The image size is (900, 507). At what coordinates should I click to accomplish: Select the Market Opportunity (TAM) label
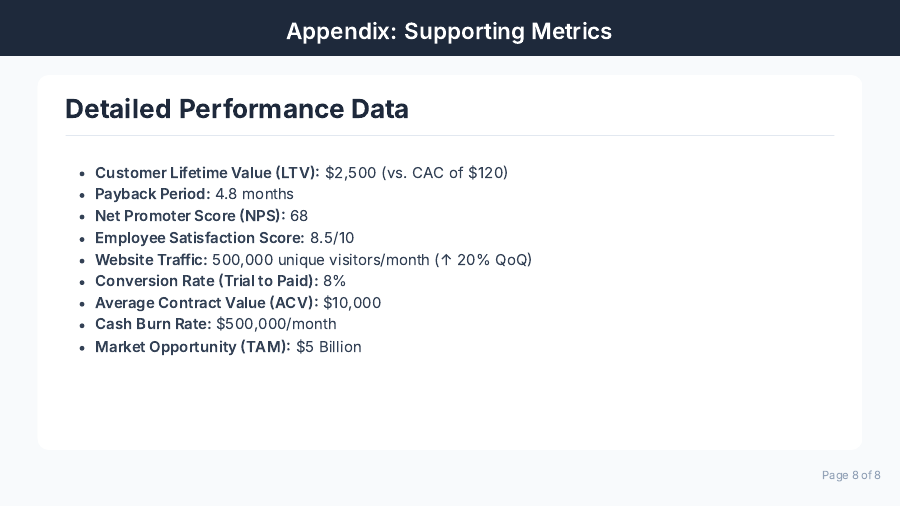[x=193, y=347]
